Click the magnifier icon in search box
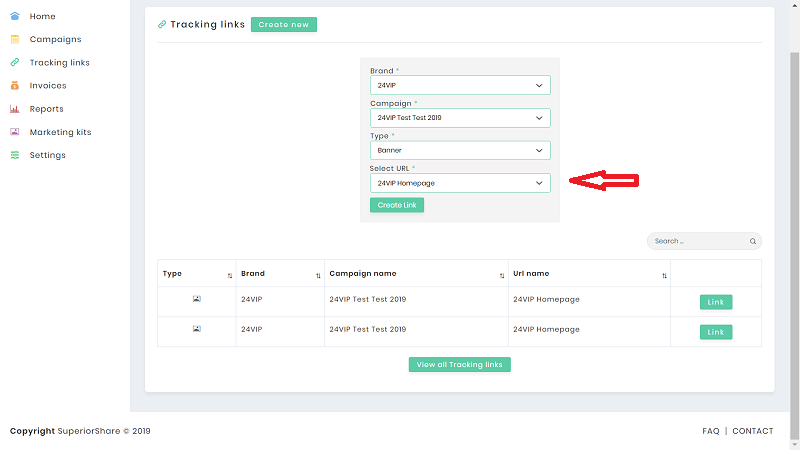800x450 pixels. [753, 241]
